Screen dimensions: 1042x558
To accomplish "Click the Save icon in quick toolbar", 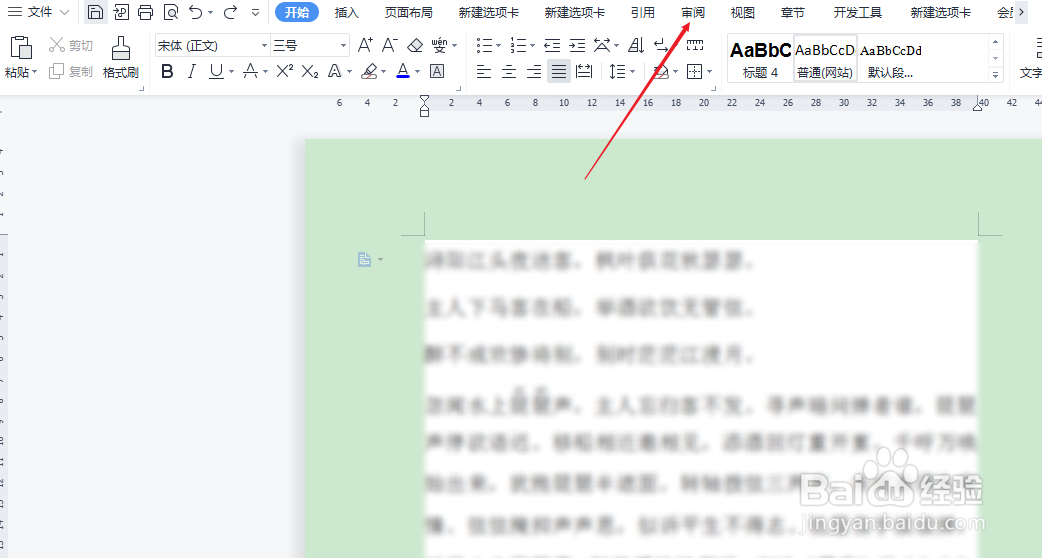I will 96,12.
